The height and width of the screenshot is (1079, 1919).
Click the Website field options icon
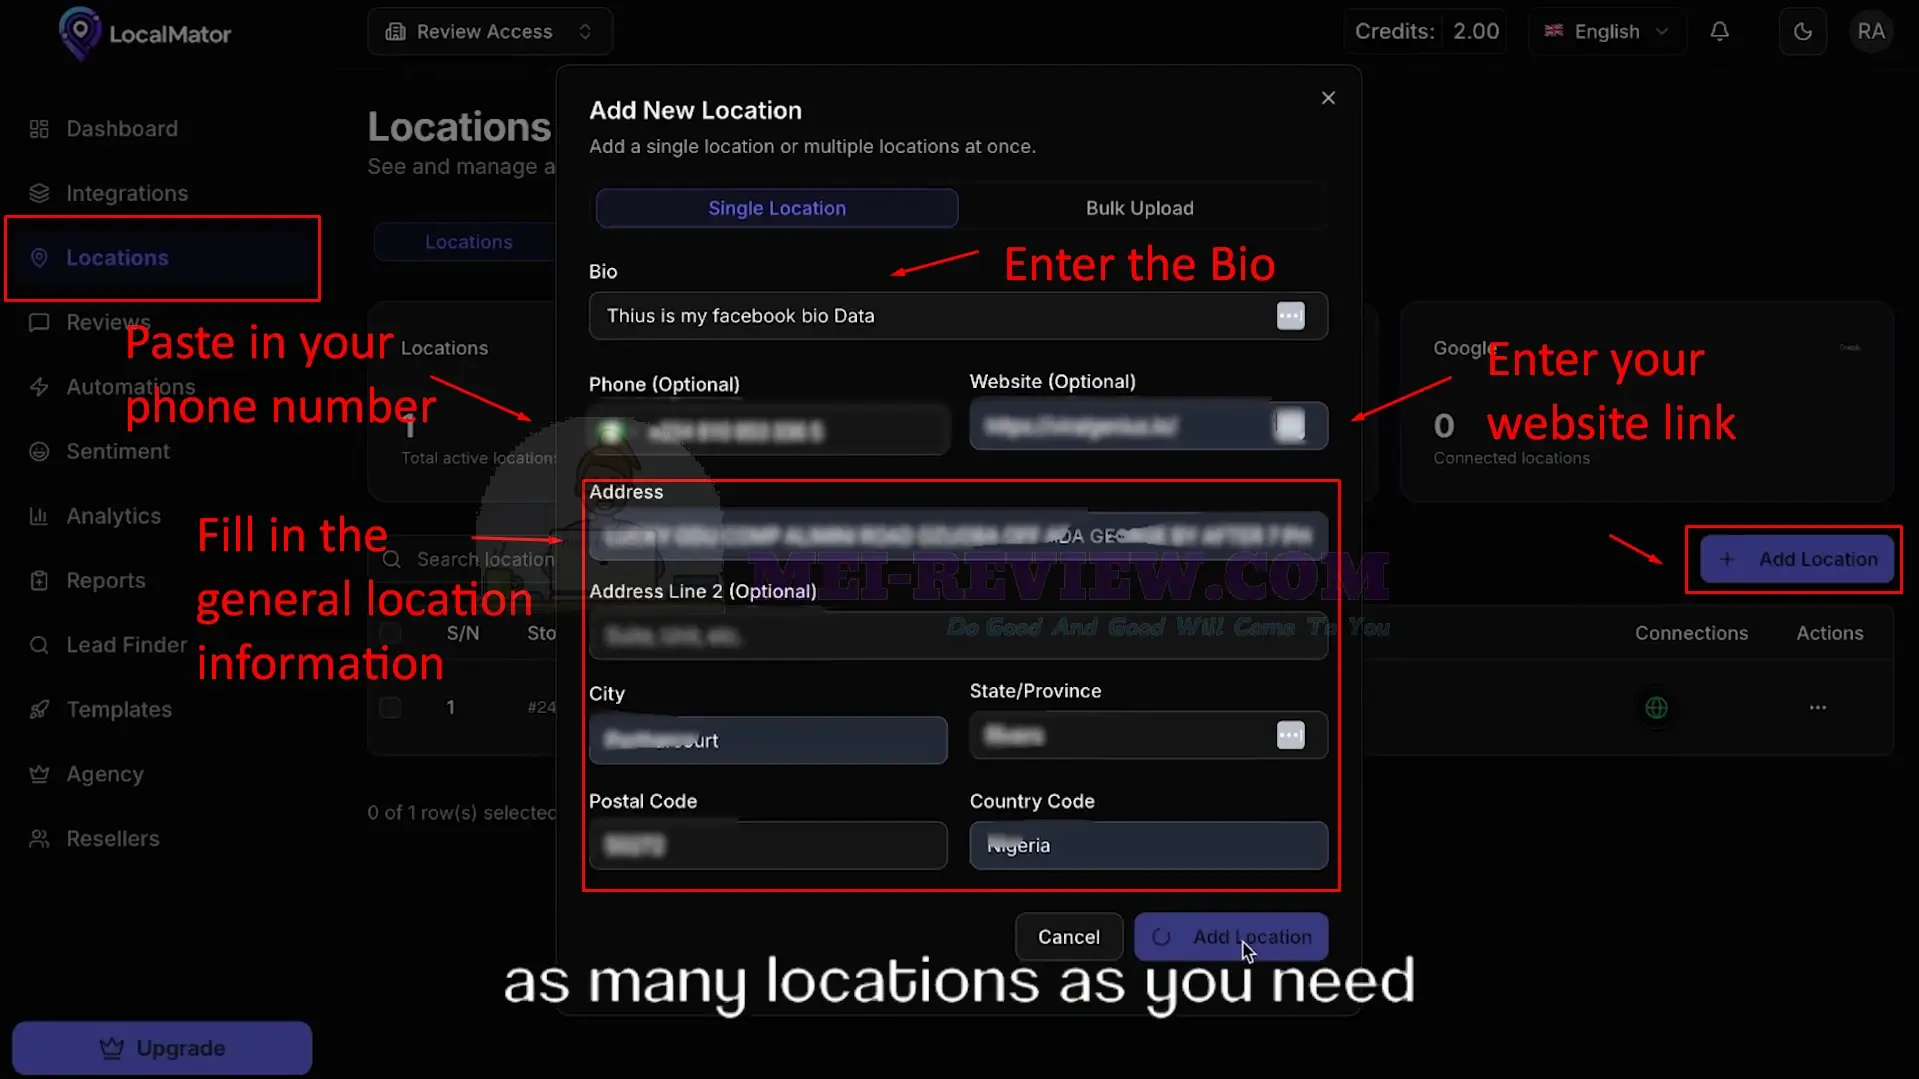1290,426
